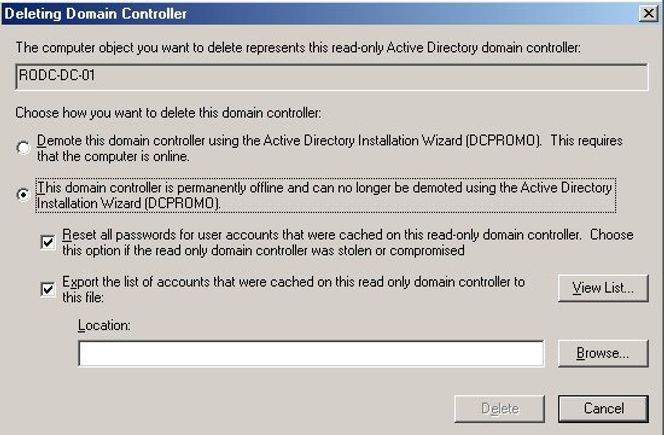The image size is (664, 435).
Task: Open the View List button
Action: pyautogui.click(x=603, y=288)
